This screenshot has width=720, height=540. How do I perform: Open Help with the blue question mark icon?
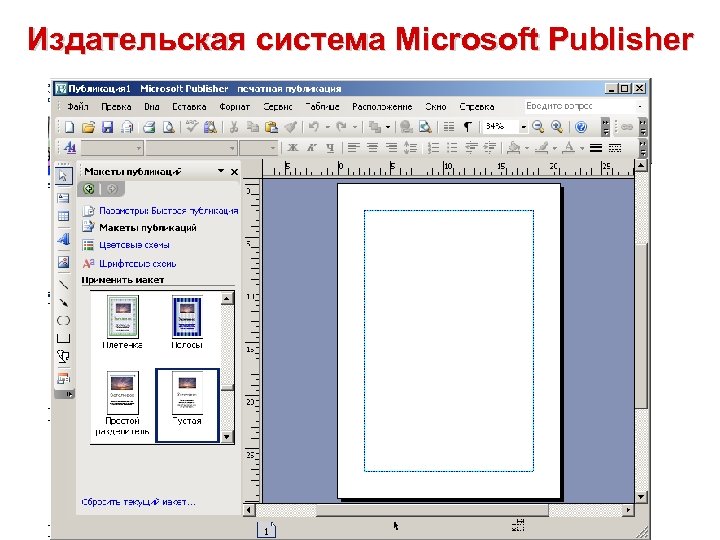click(x=581, y=127)
